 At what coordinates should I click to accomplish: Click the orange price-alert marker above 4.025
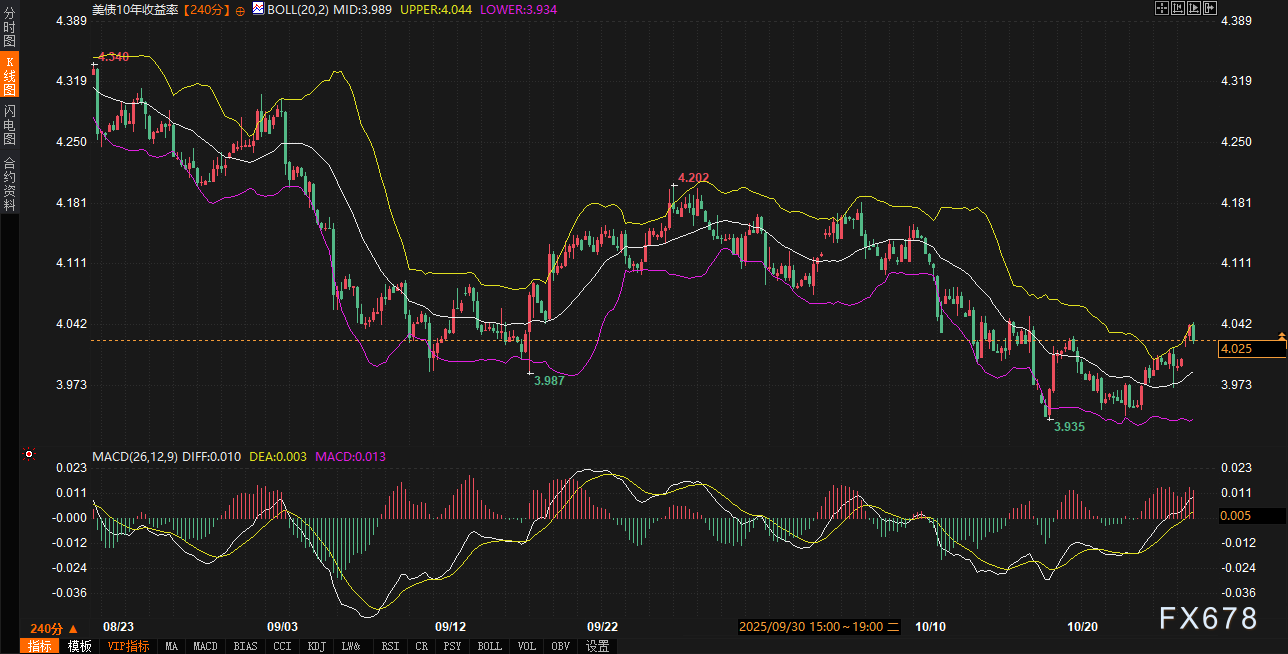point(1282,334)
